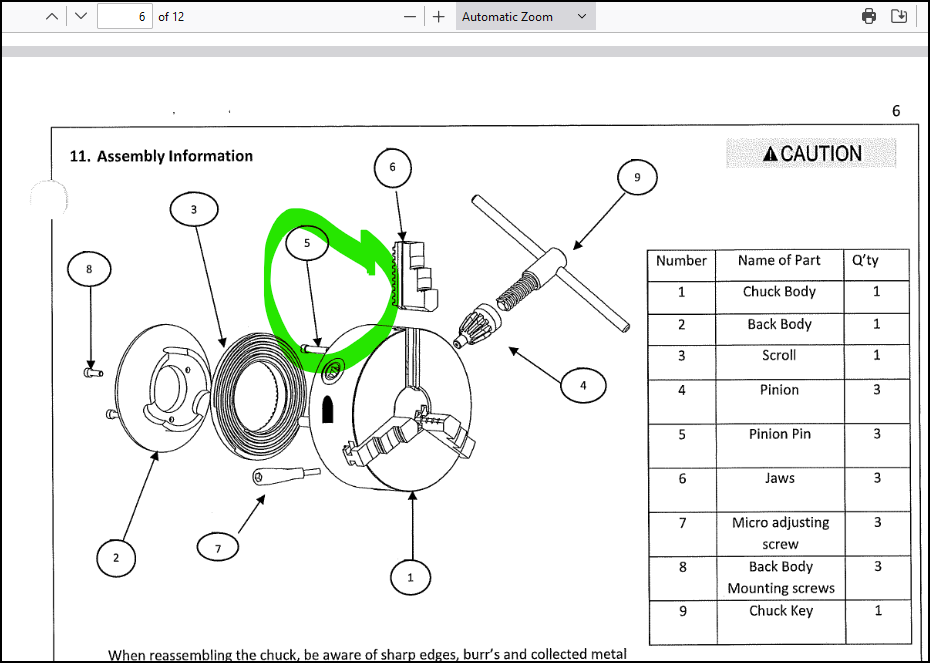The image size is (930, 663).
Task: Click the 'Chuck Body' table cell
Action: pyautogui.click(x=779, y=292)
